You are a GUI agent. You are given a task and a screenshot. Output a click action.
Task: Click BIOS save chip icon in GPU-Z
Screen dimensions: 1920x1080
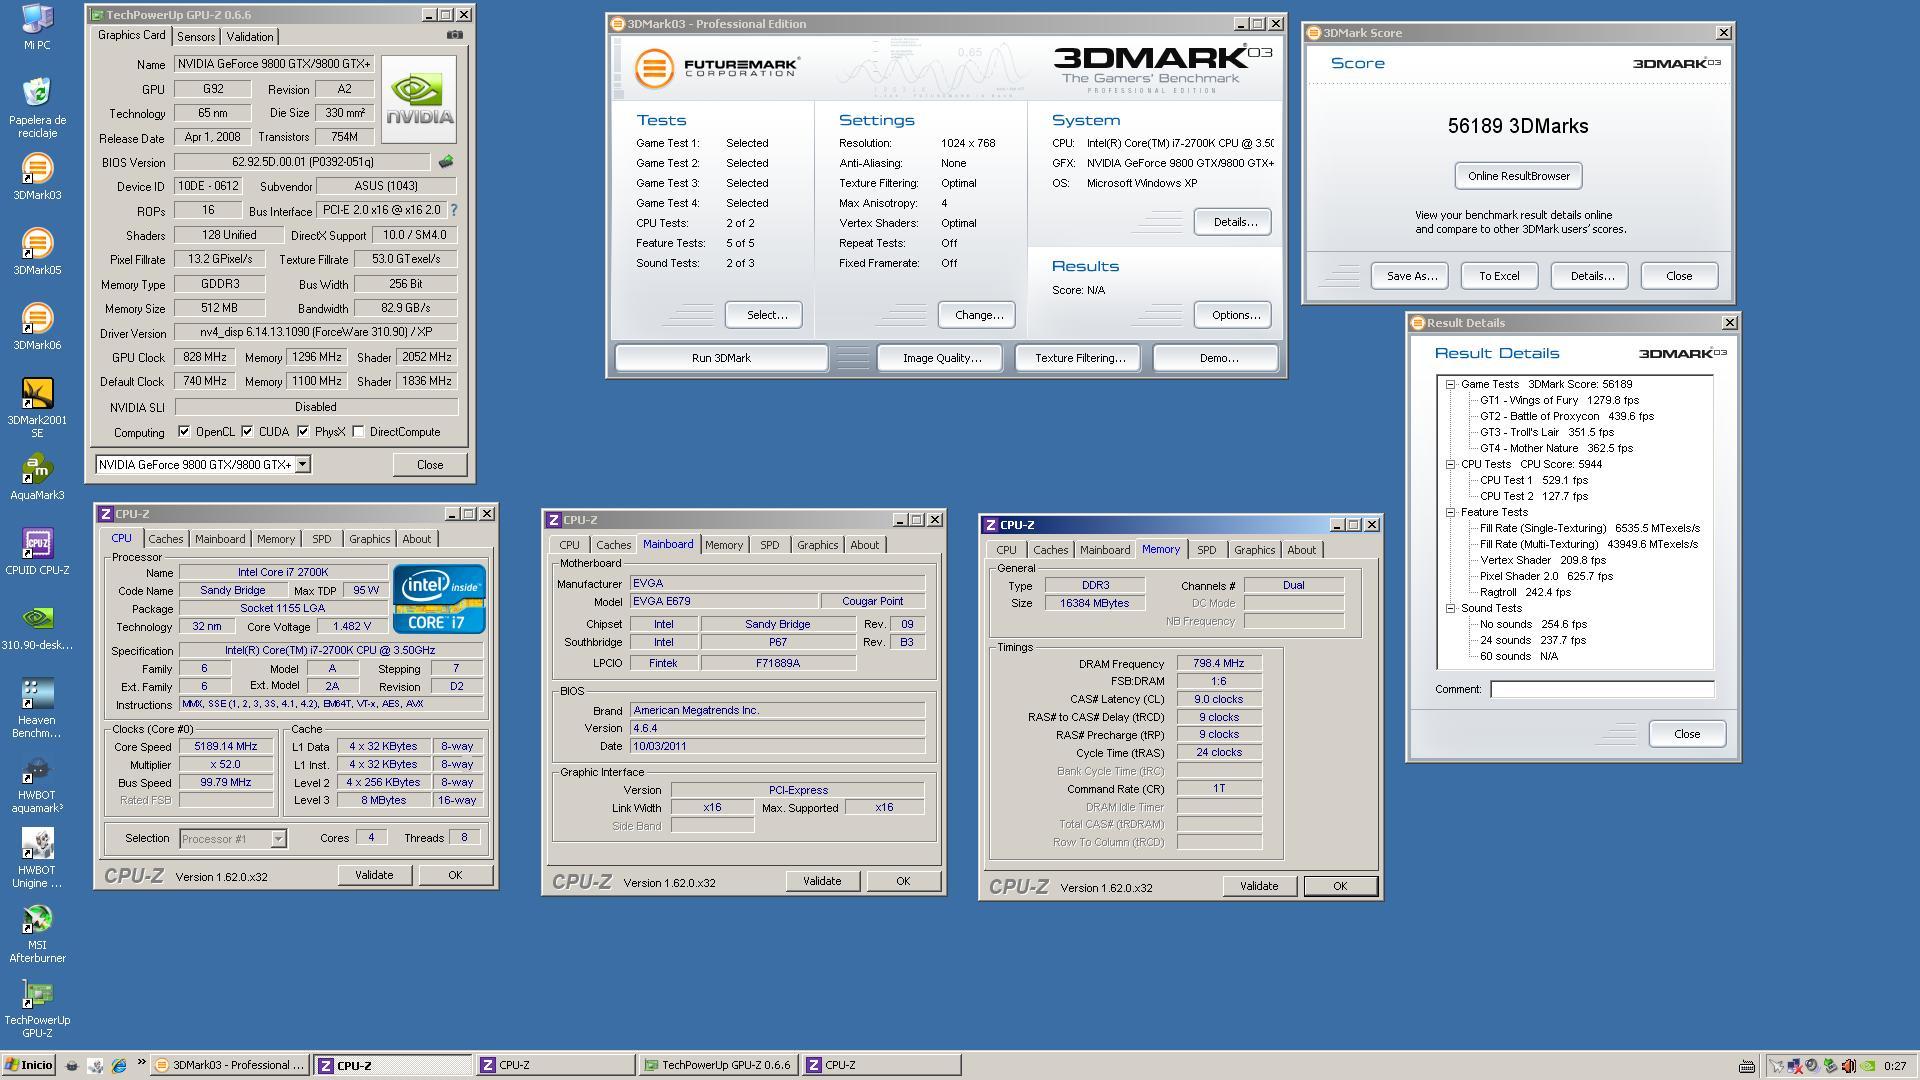[x=446, y=161]
